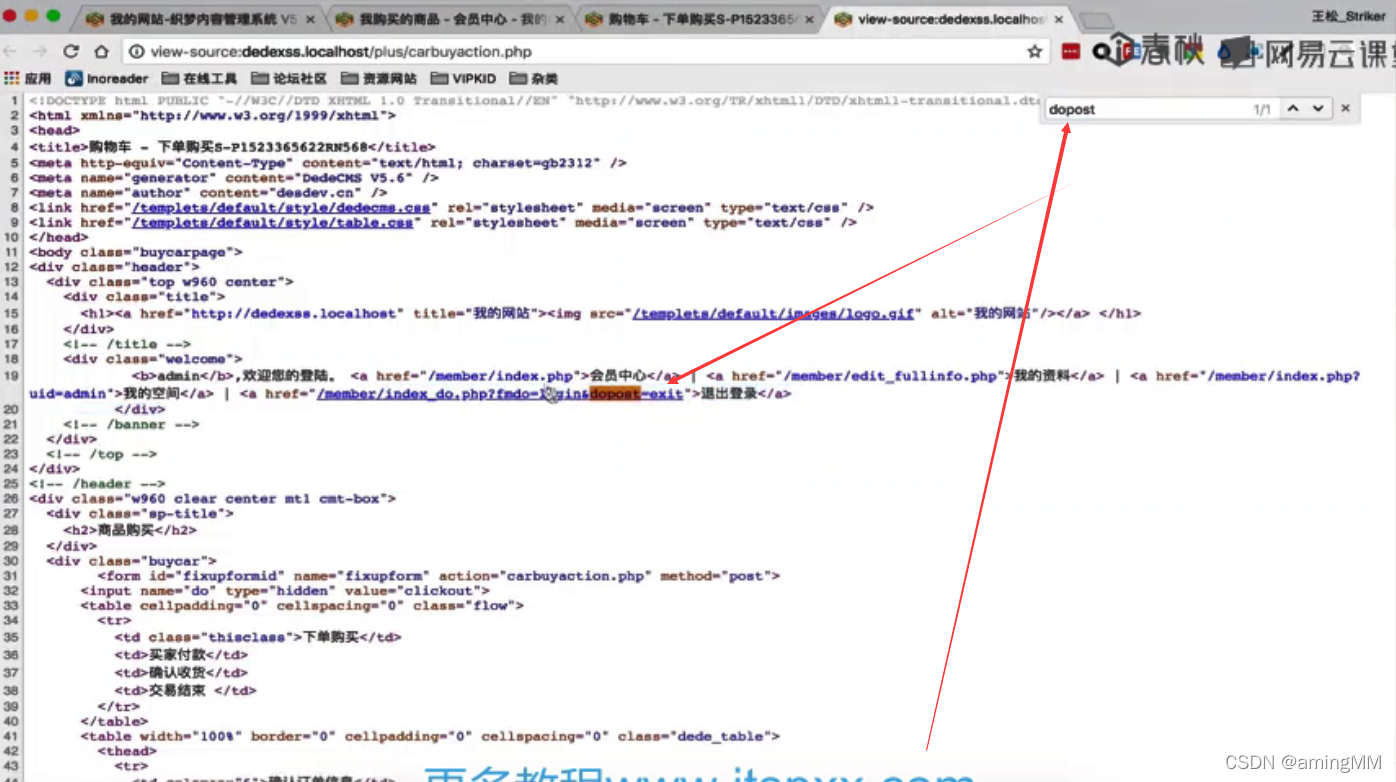Click the 王松_Striker profile button
The image size is (1396, 782).
(1347, 16)
